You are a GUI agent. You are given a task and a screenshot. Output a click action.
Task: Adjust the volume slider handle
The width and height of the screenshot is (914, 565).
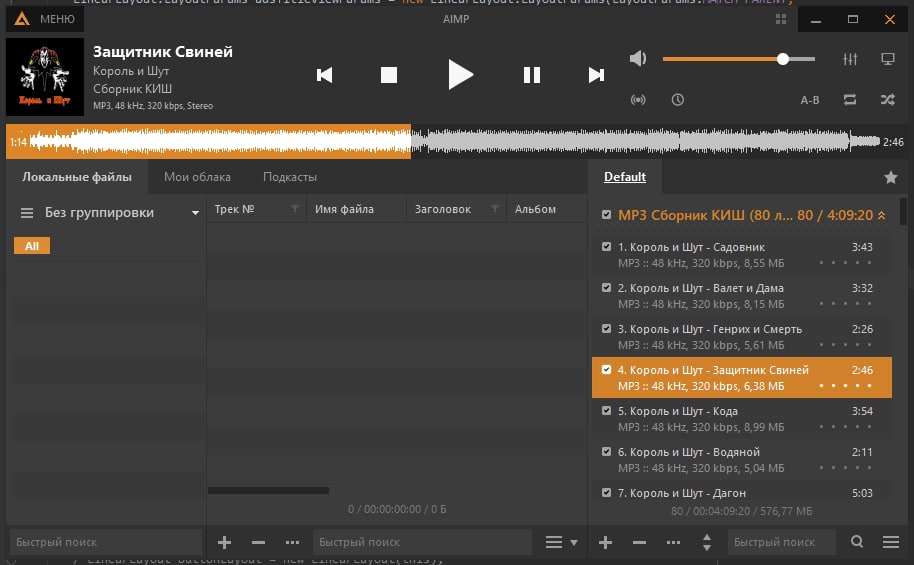pos(783,59)
